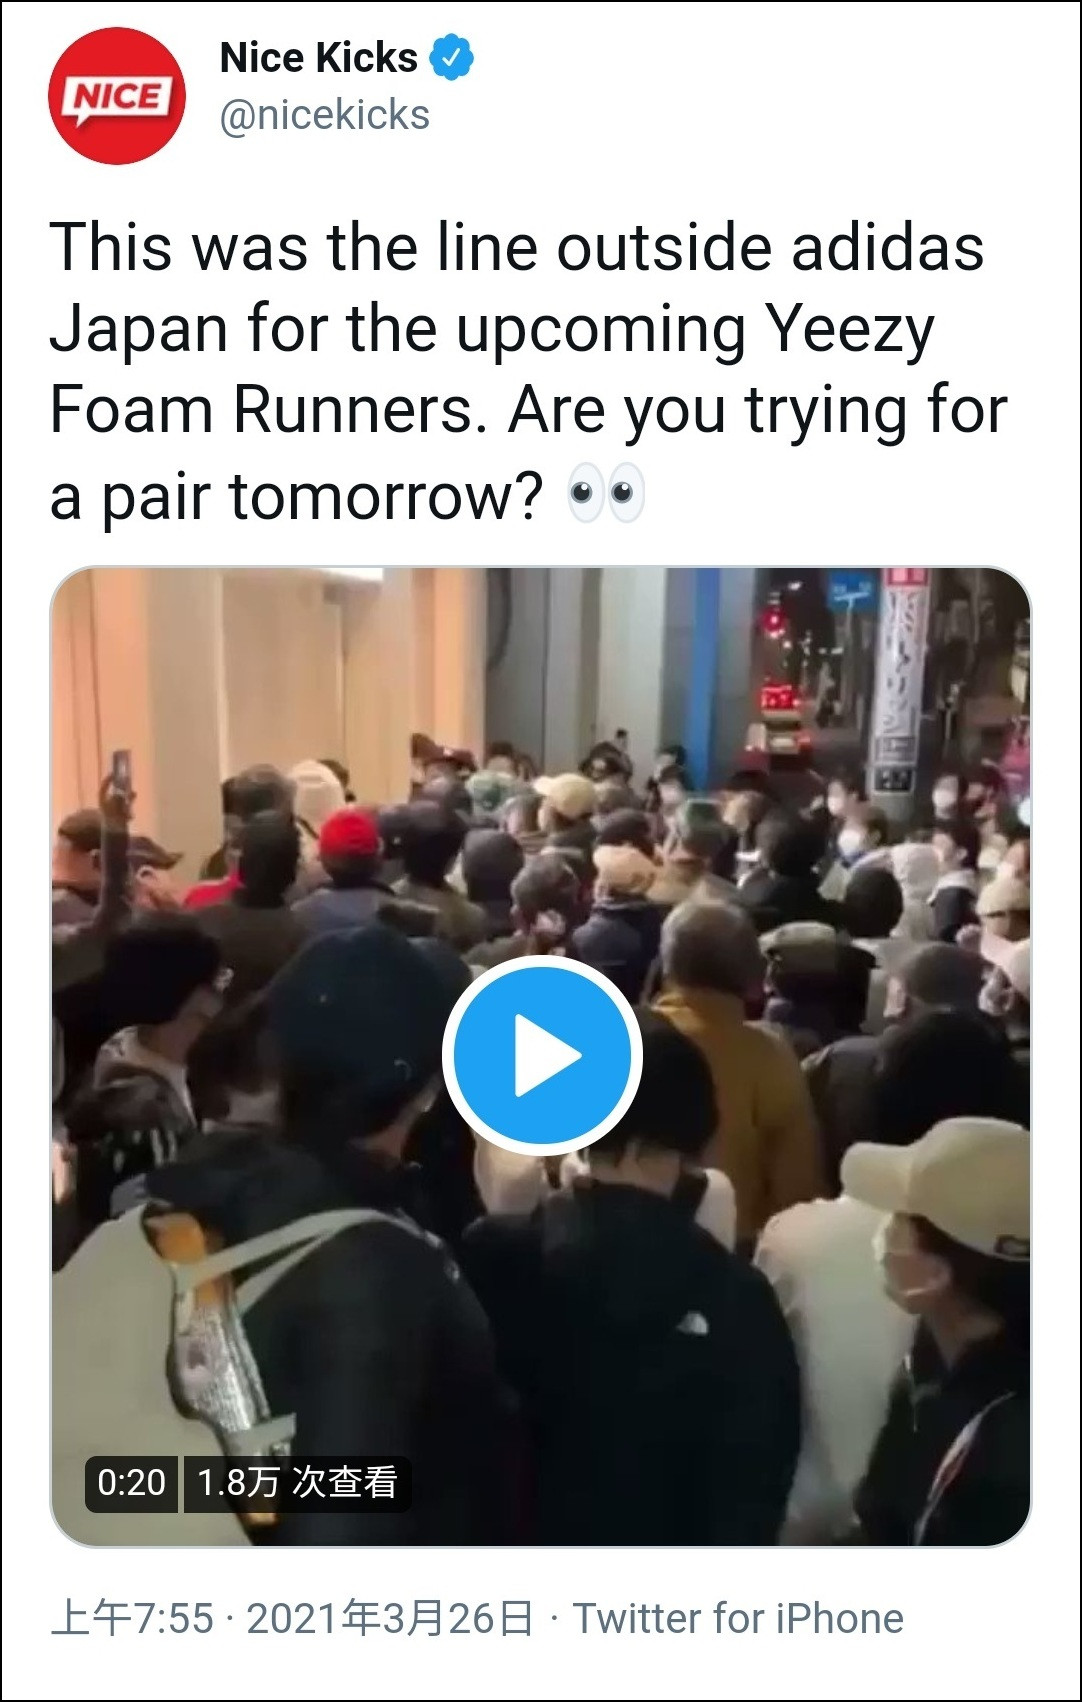Play the video with the blue play button
Image resolution: width=1082 pixels, height=1702 pixels.
tap(542, 1055)
